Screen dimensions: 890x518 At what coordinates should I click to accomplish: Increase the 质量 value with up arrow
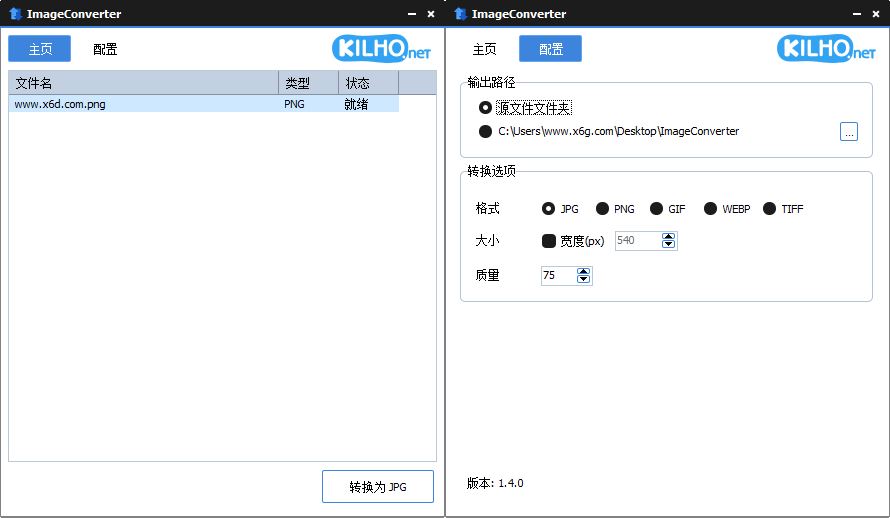tap(584, 271)
